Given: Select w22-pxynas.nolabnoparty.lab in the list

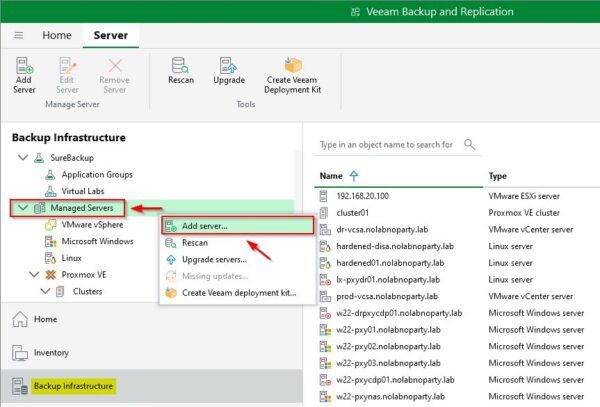Looking at the screenshot, I should tap(390, 397).
